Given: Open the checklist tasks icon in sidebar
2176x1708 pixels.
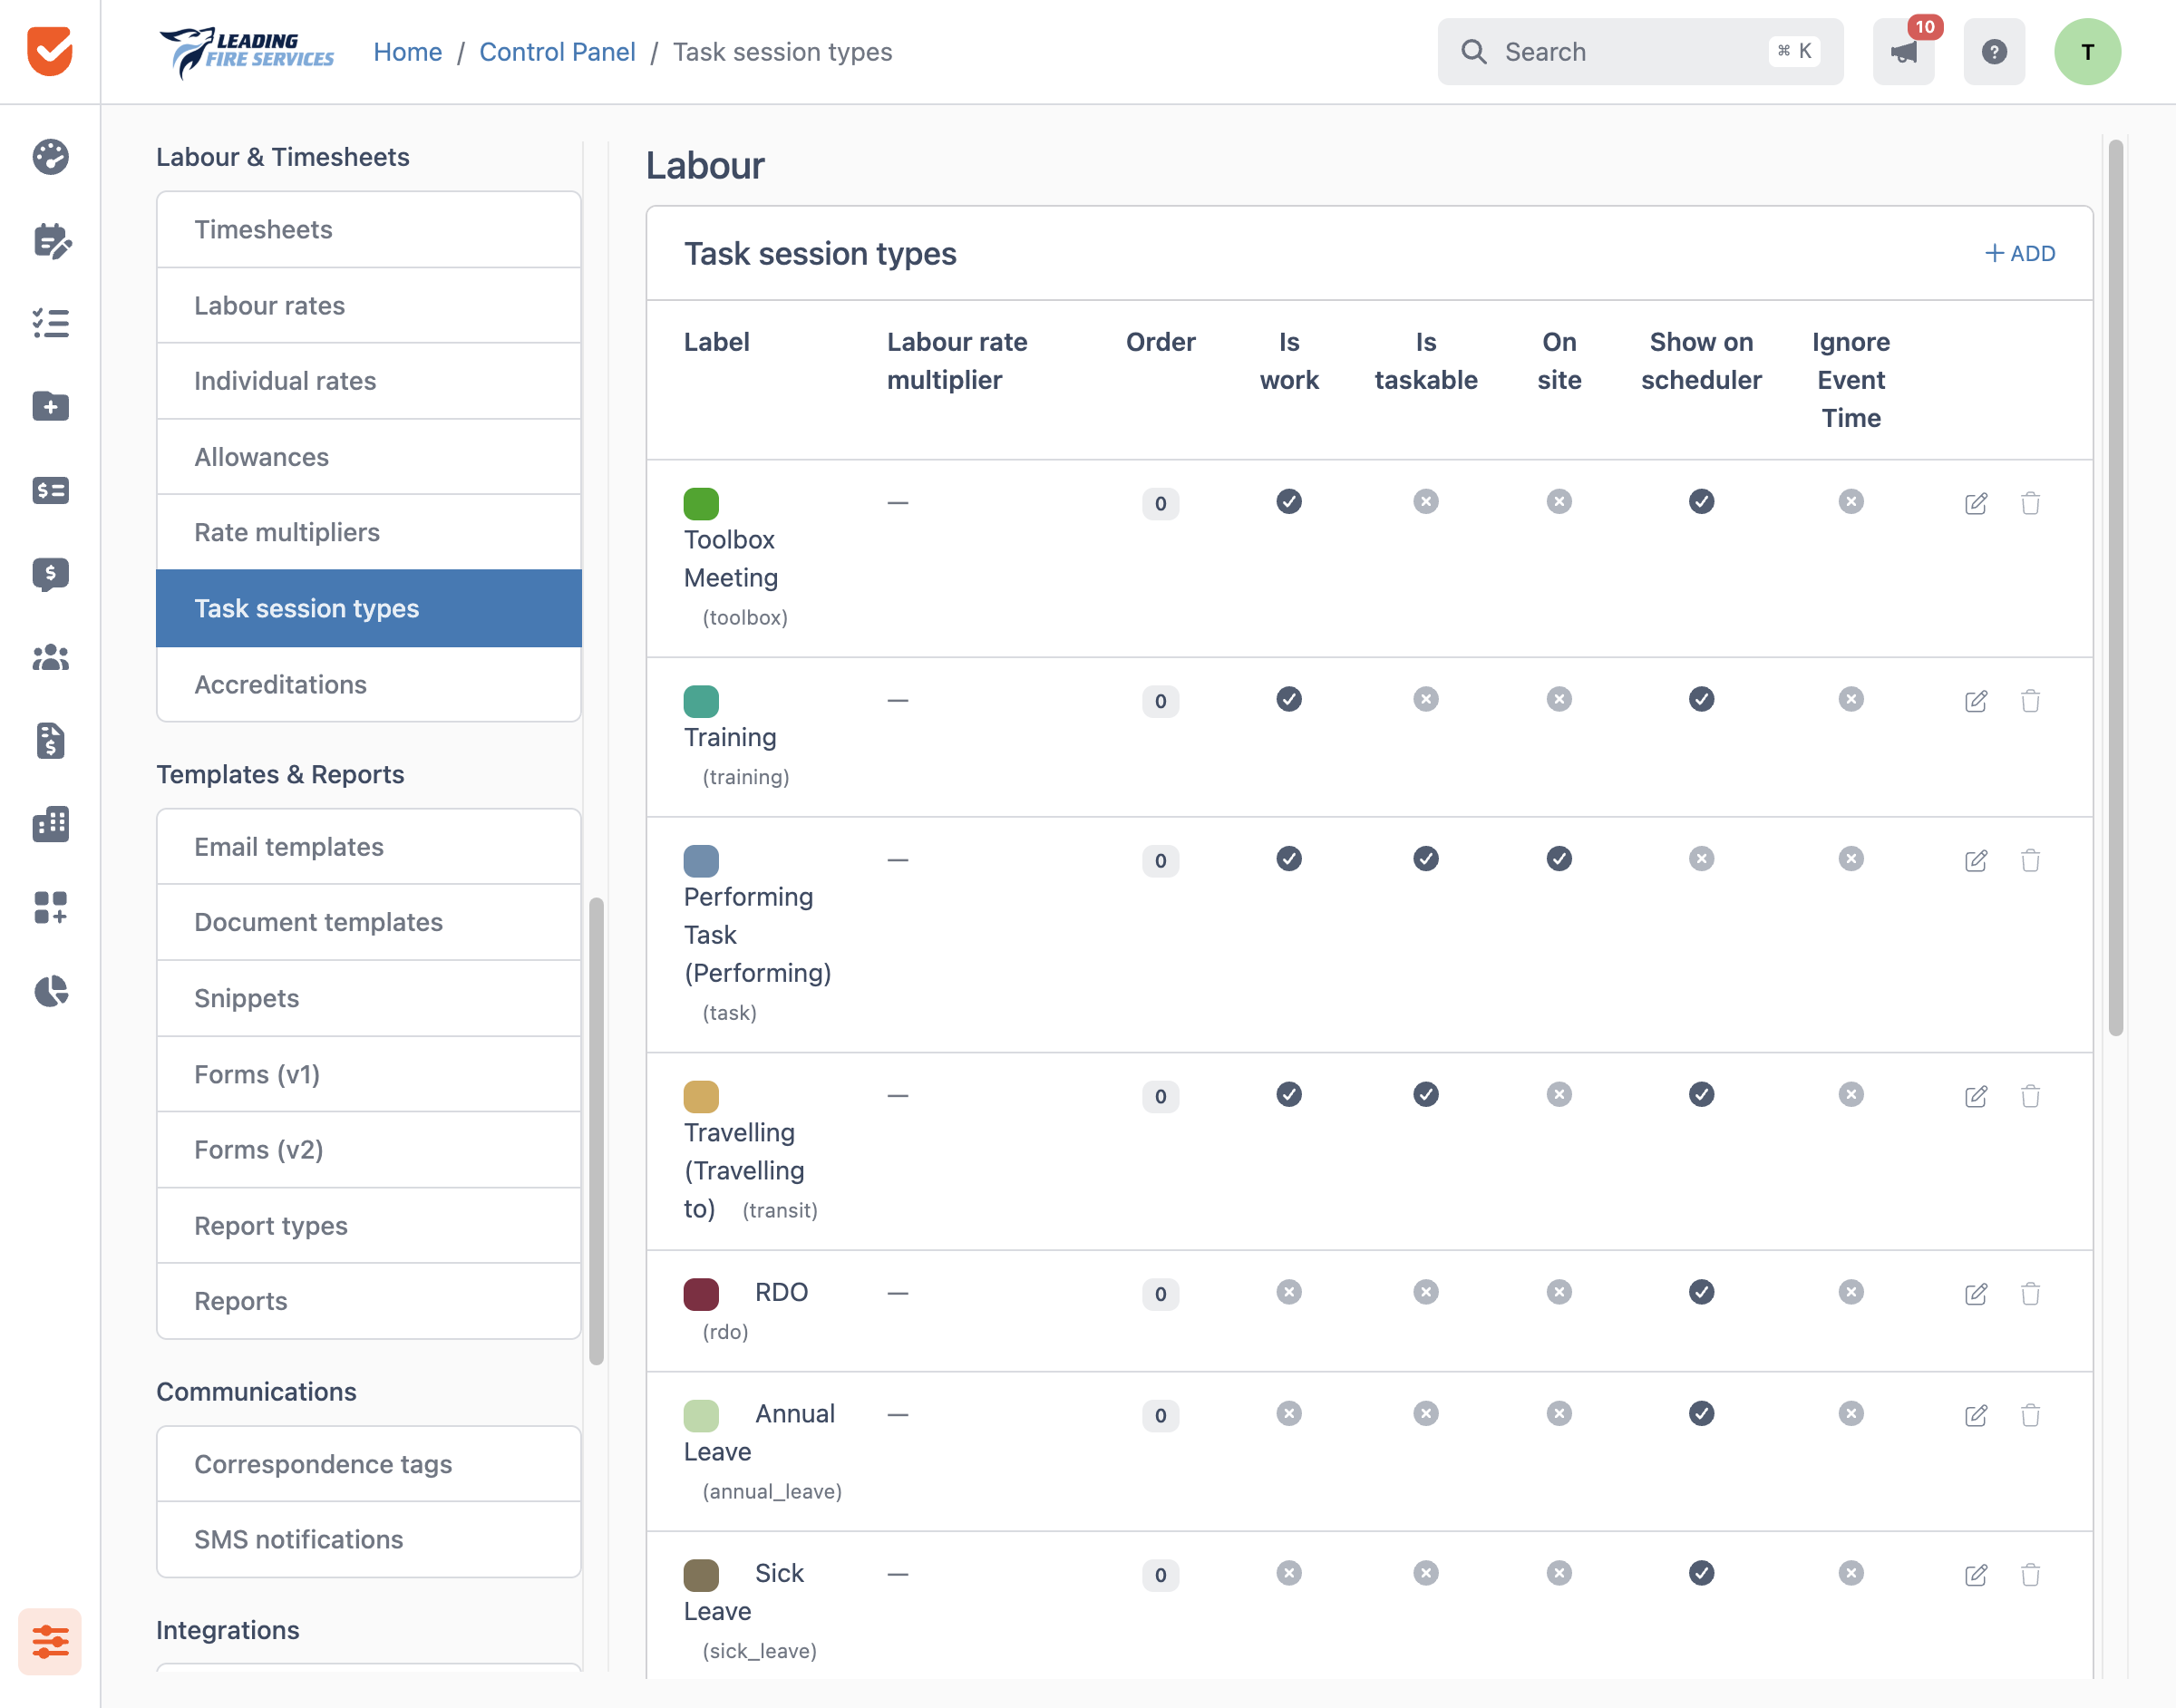Looking at the screenshot, I should click(x=50, y=323).
